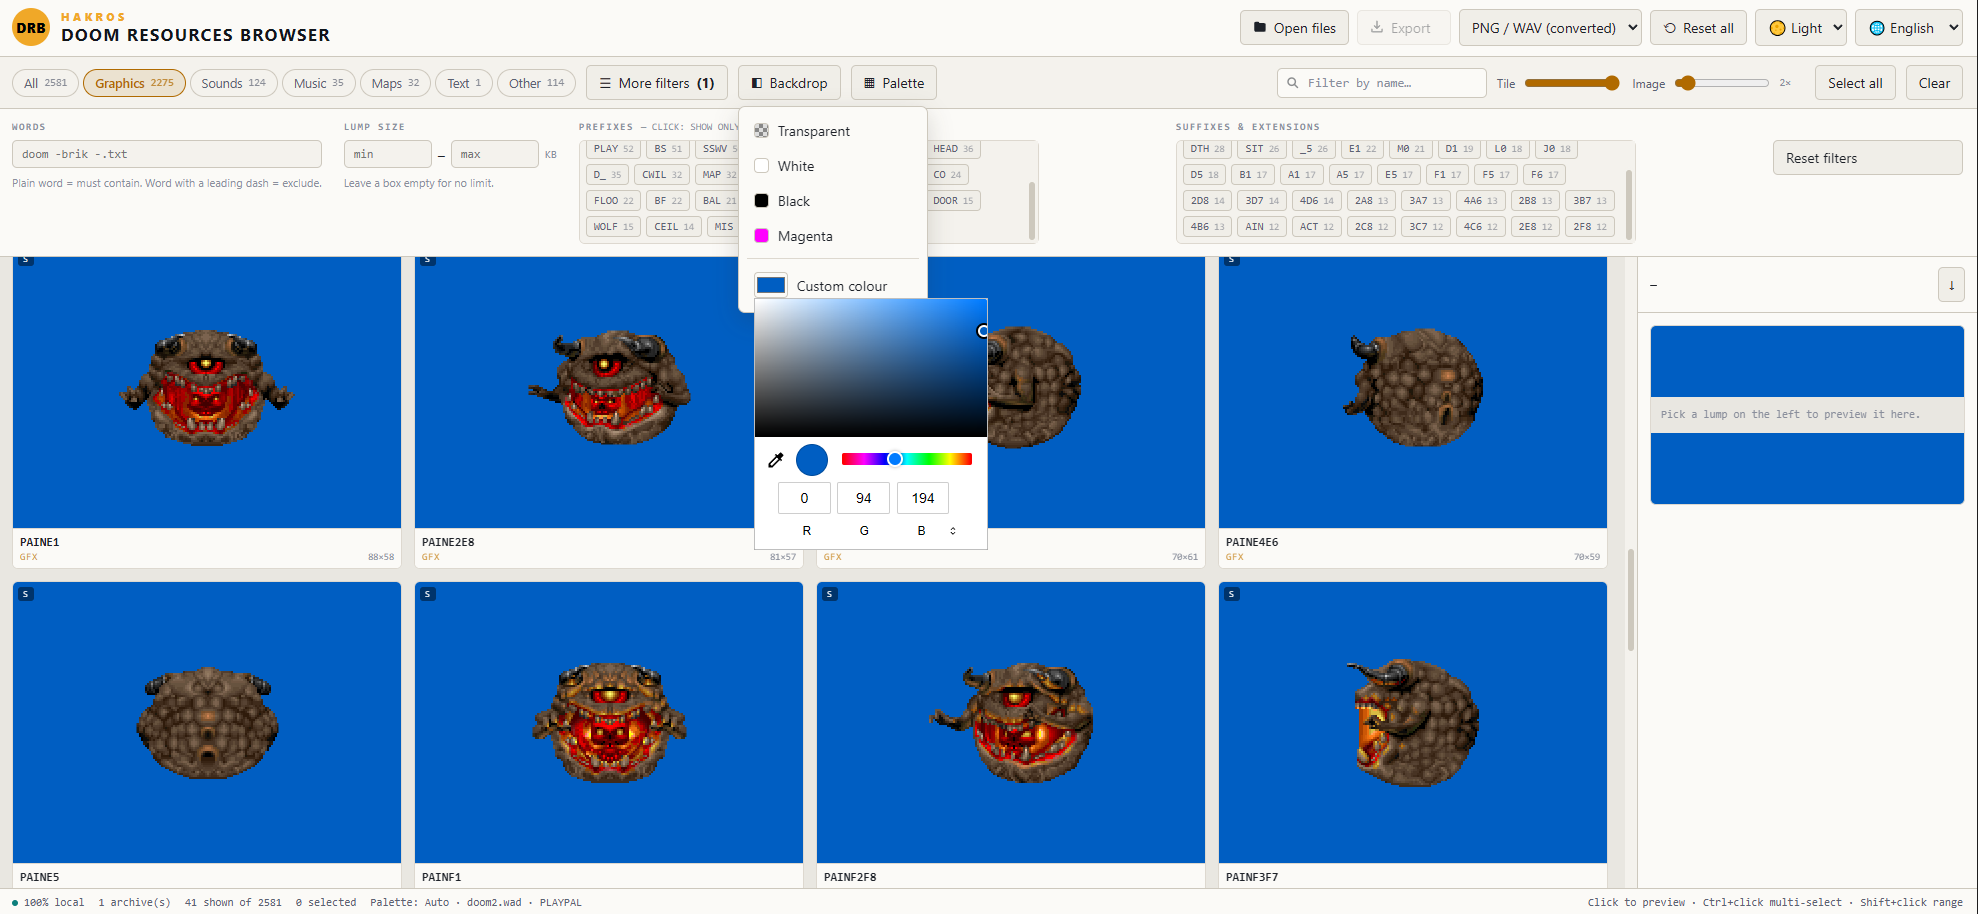Image resolution: width=1978 pixels, height=914 pixels.
Task: Select the PAINE5 sprite thumbnail
Action: pos(207,722)
